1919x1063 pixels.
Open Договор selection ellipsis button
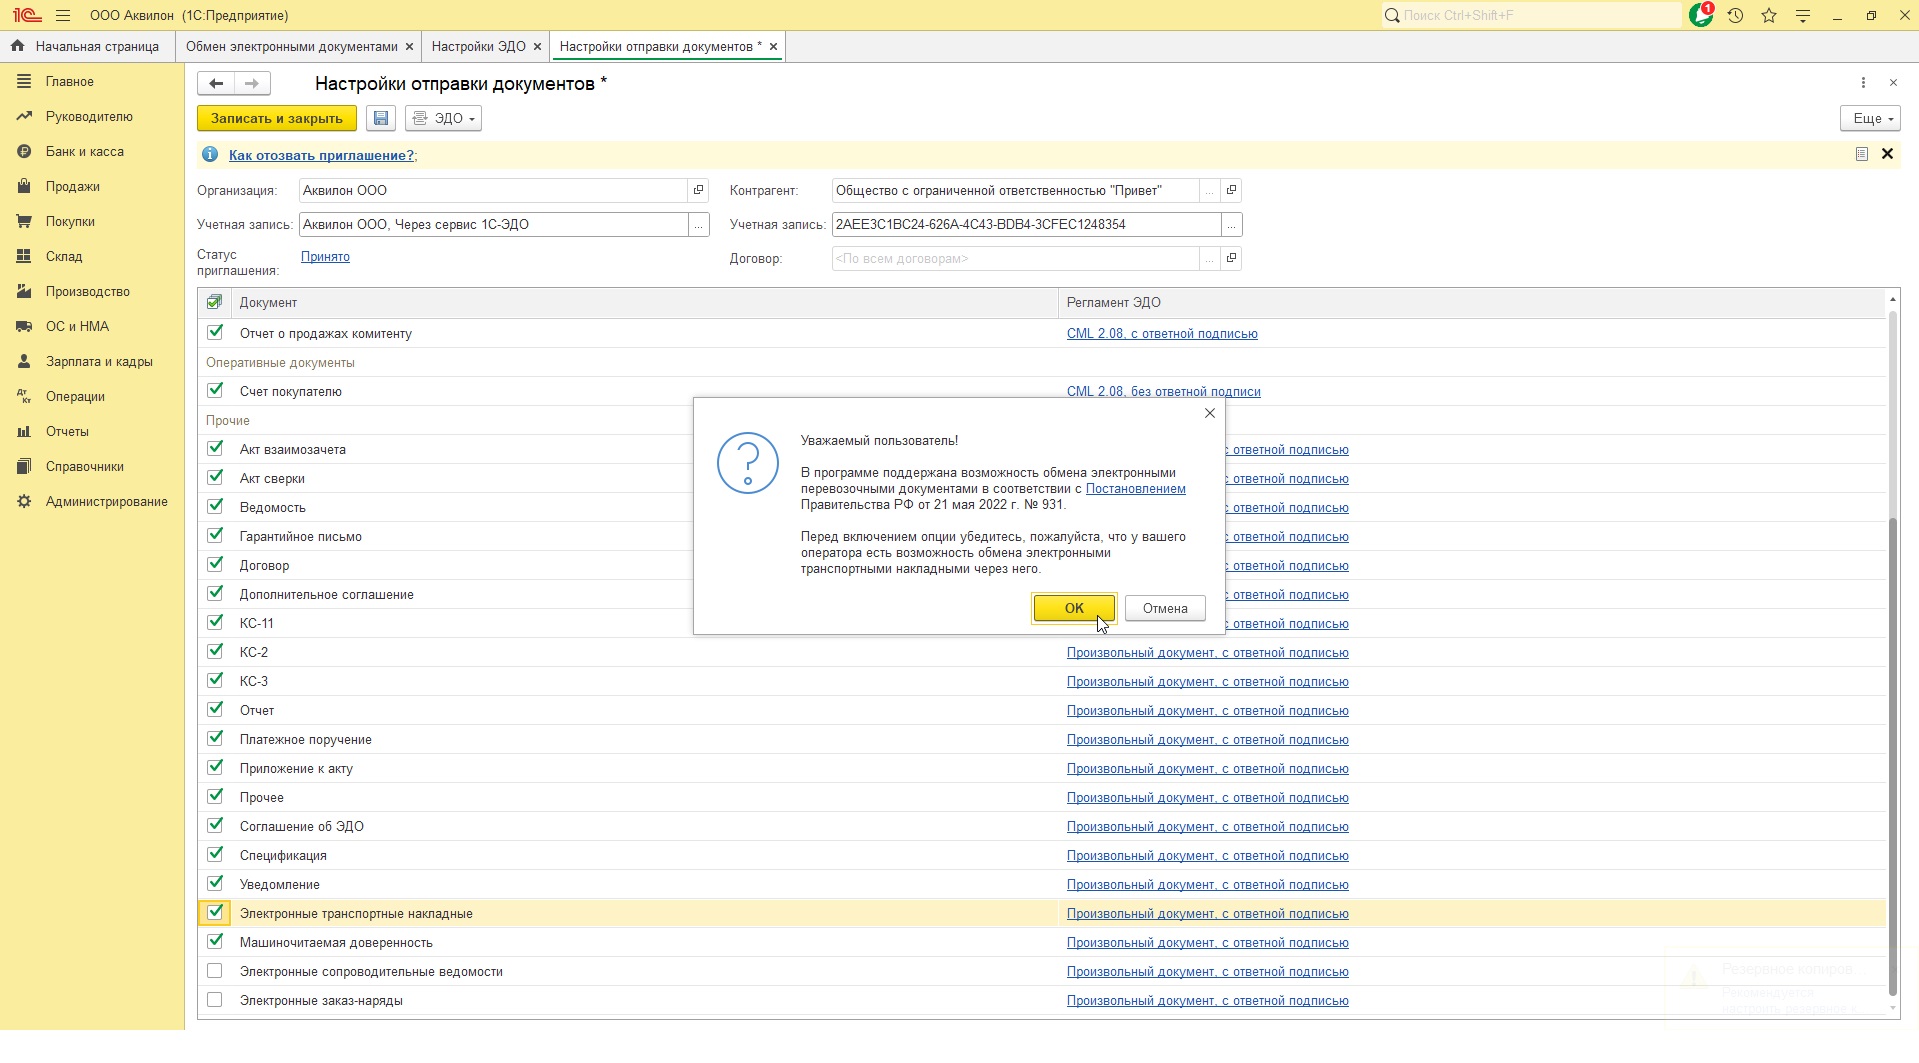[1210, 258]
